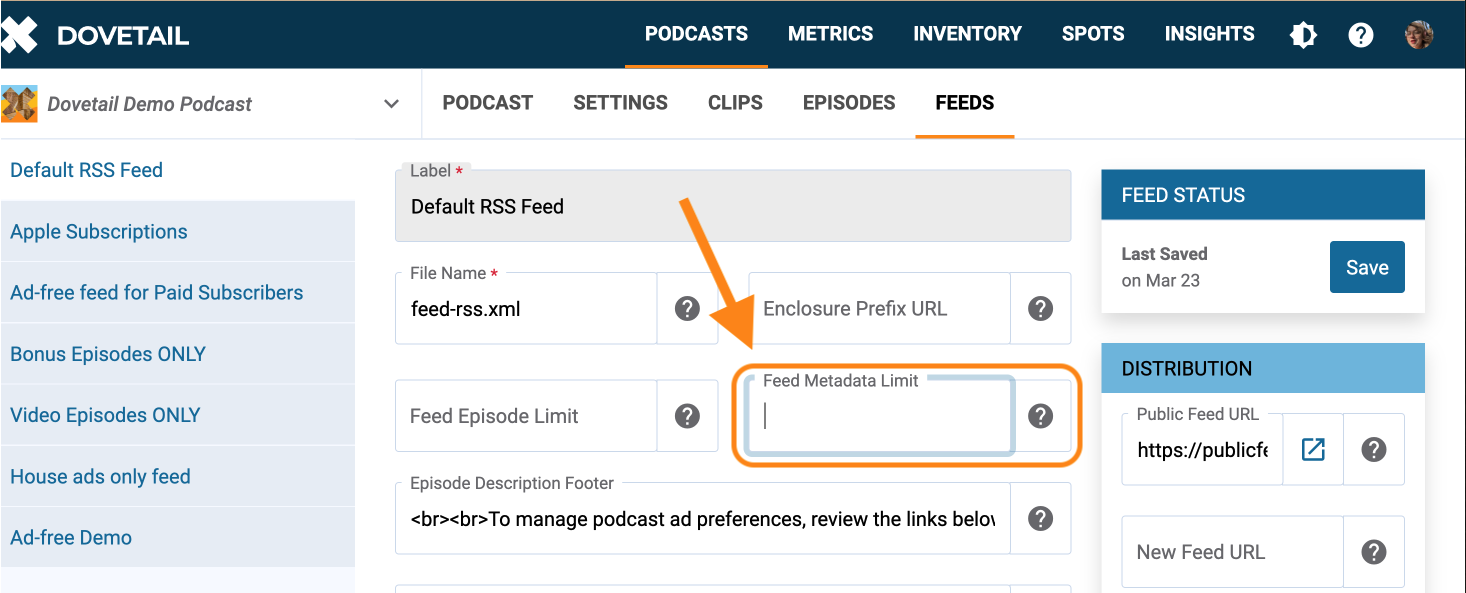Open the Bonus Episodes ONLY feed

point(108,354)
